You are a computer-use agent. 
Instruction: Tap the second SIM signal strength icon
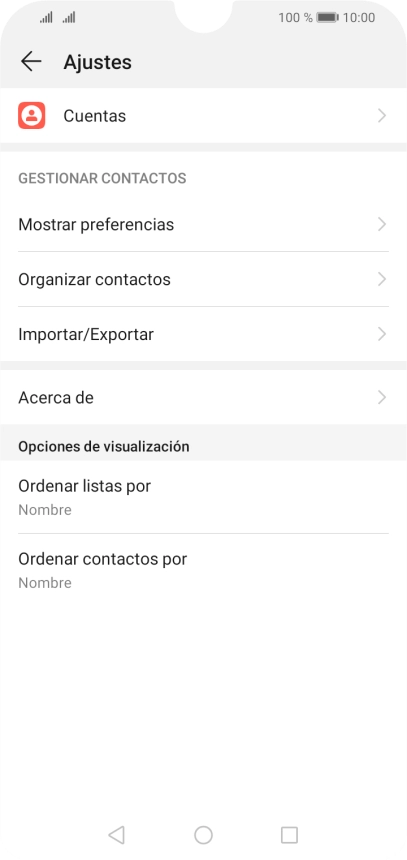69,18
